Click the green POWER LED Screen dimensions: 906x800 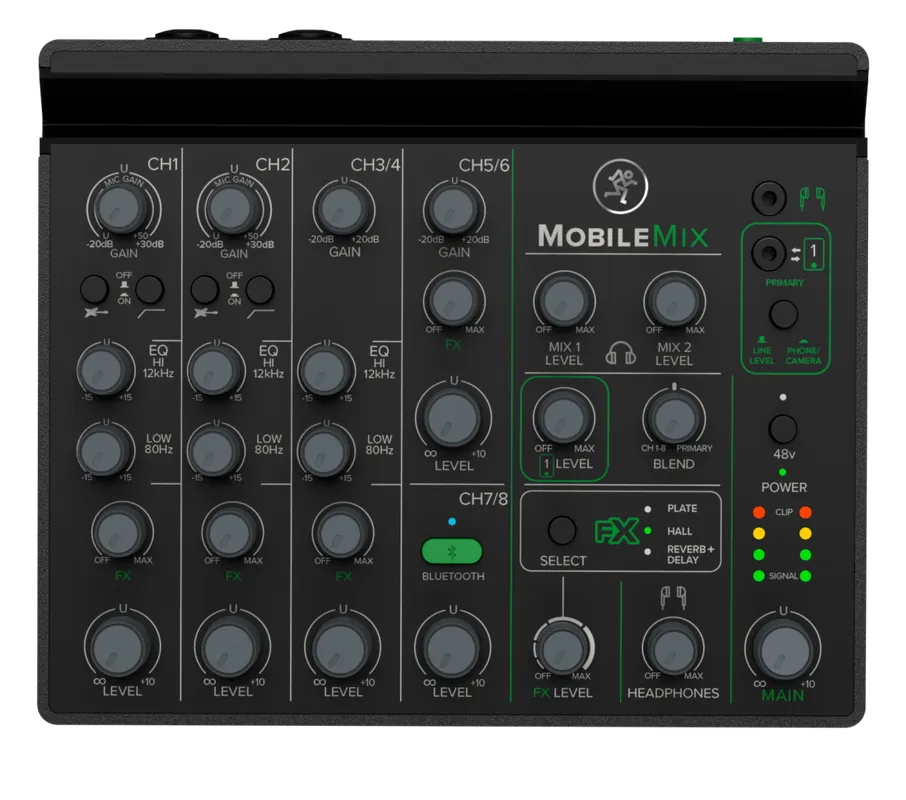pos(782,472)
